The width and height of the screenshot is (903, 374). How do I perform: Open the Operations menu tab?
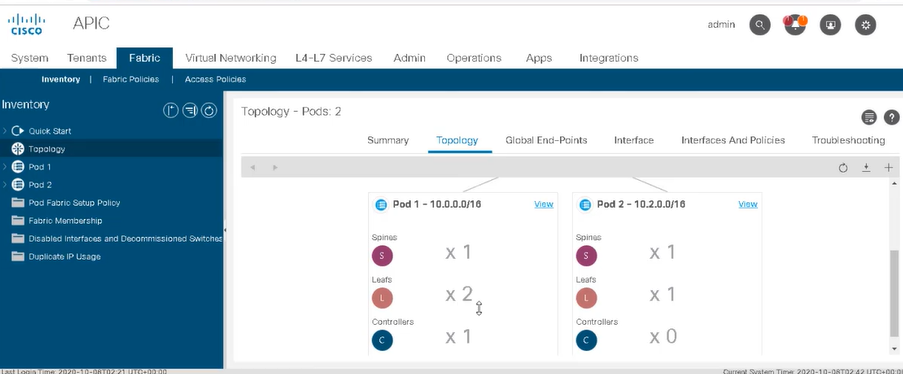[474, 58]
